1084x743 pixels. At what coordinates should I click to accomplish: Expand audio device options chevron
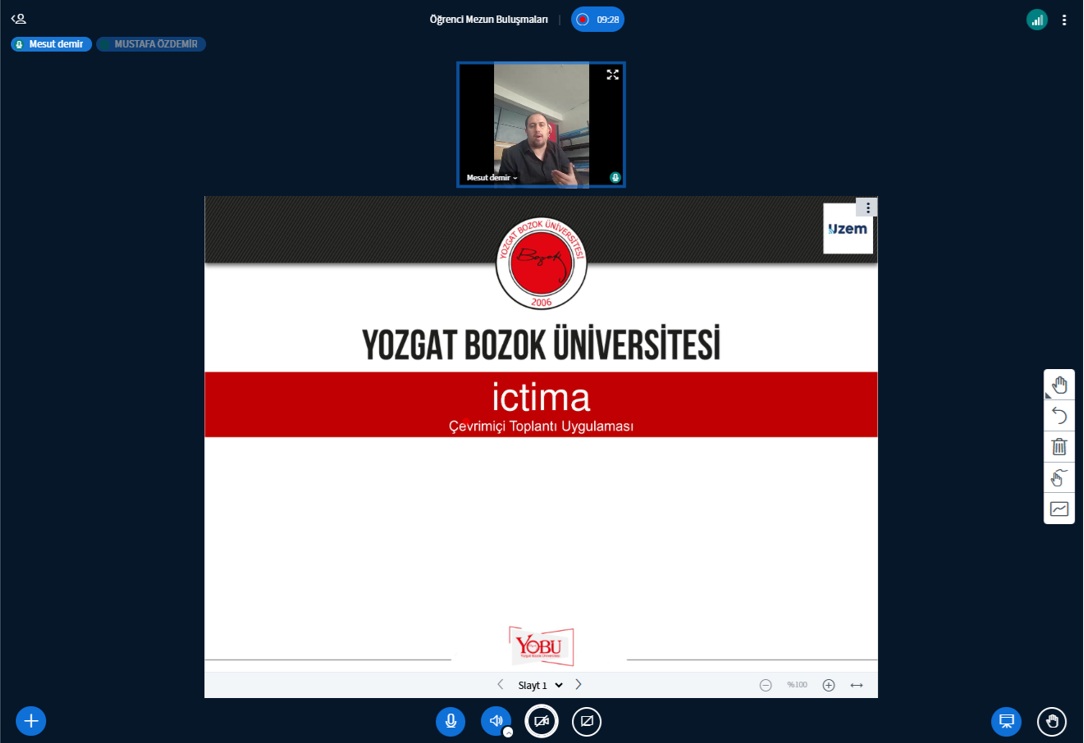pos(508,732)
